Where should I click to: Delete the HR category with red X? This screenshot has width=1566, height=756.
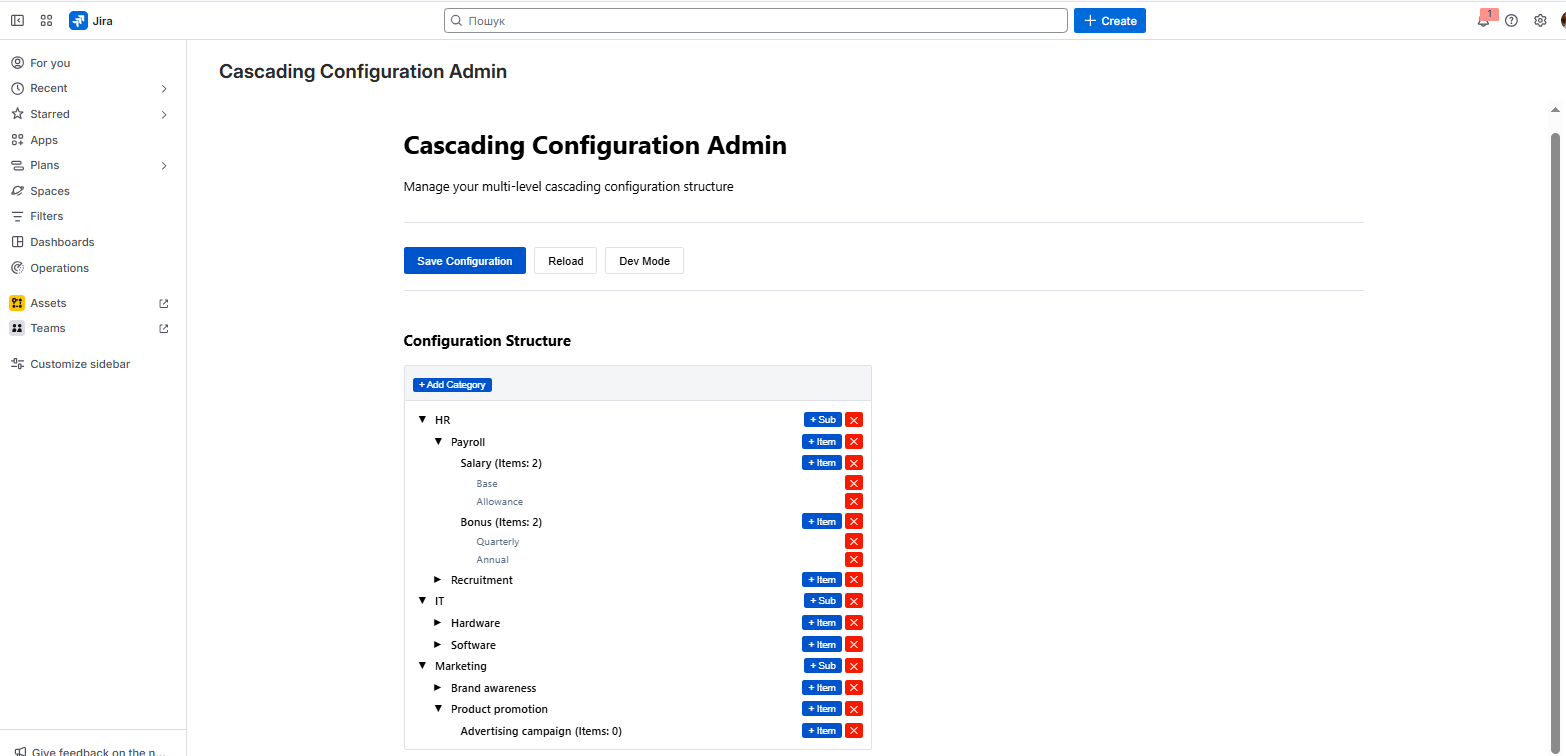tap(853, 420)
